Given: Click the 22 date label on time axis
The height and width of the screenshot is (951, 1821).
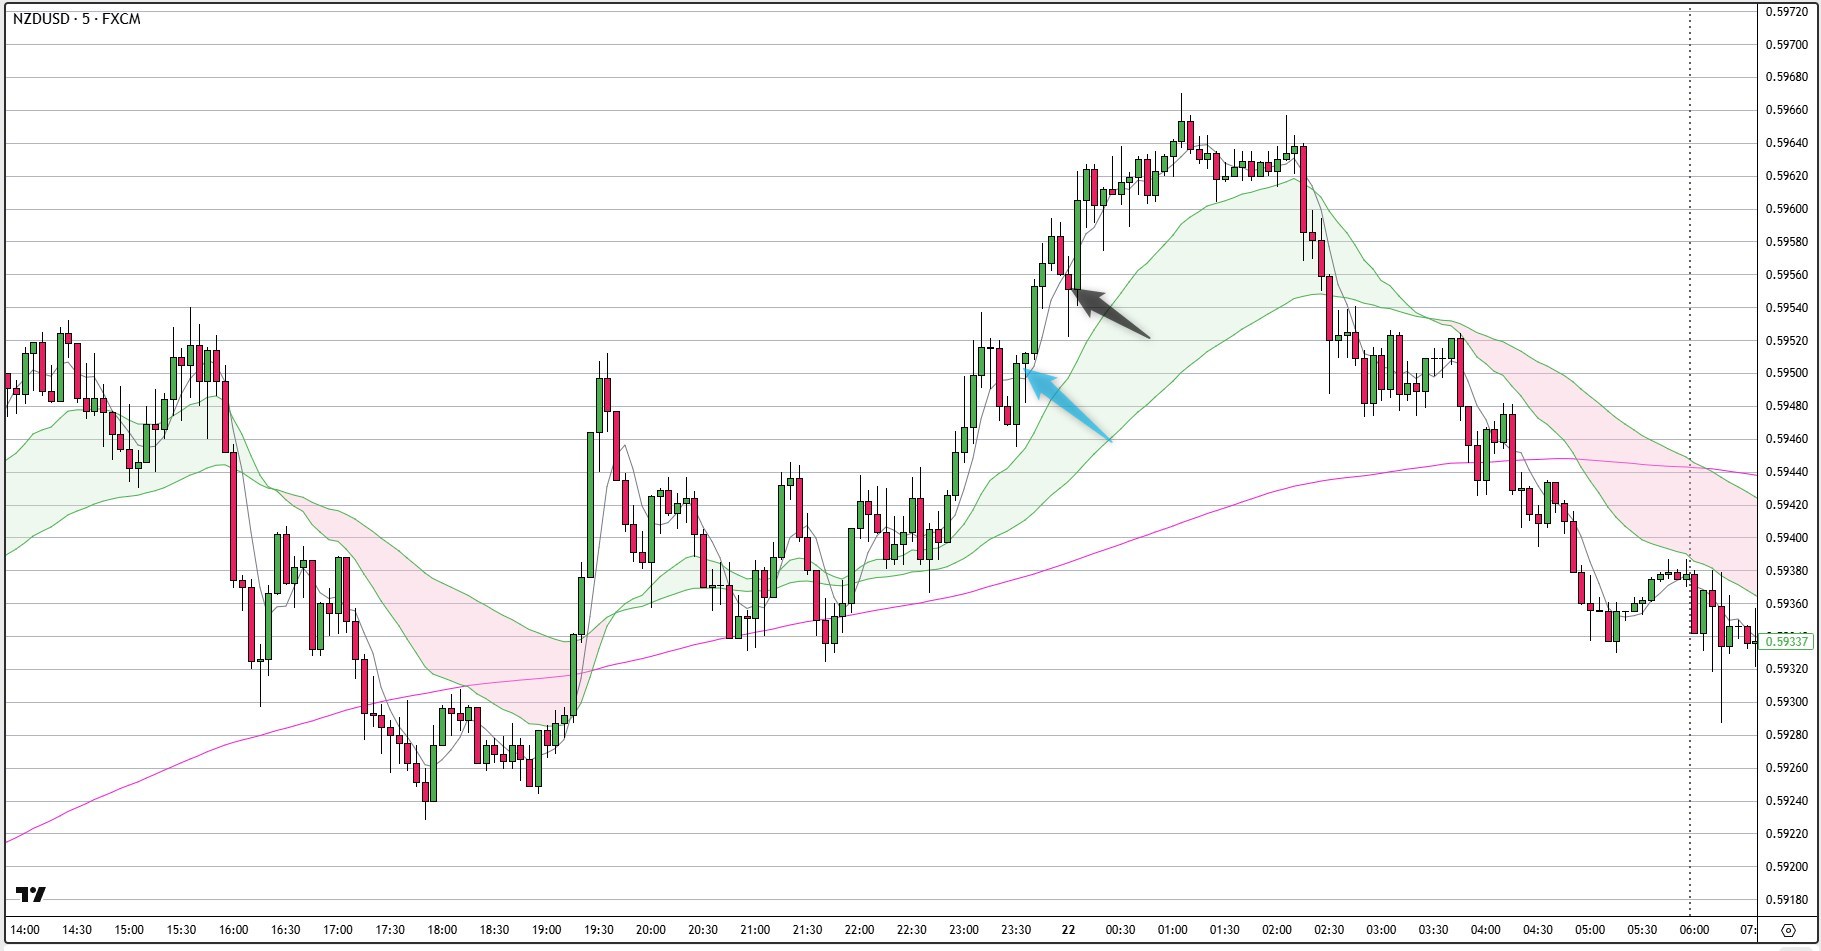Looking at the screenshot, I should pyautogui.click(x=1068, y=930).
